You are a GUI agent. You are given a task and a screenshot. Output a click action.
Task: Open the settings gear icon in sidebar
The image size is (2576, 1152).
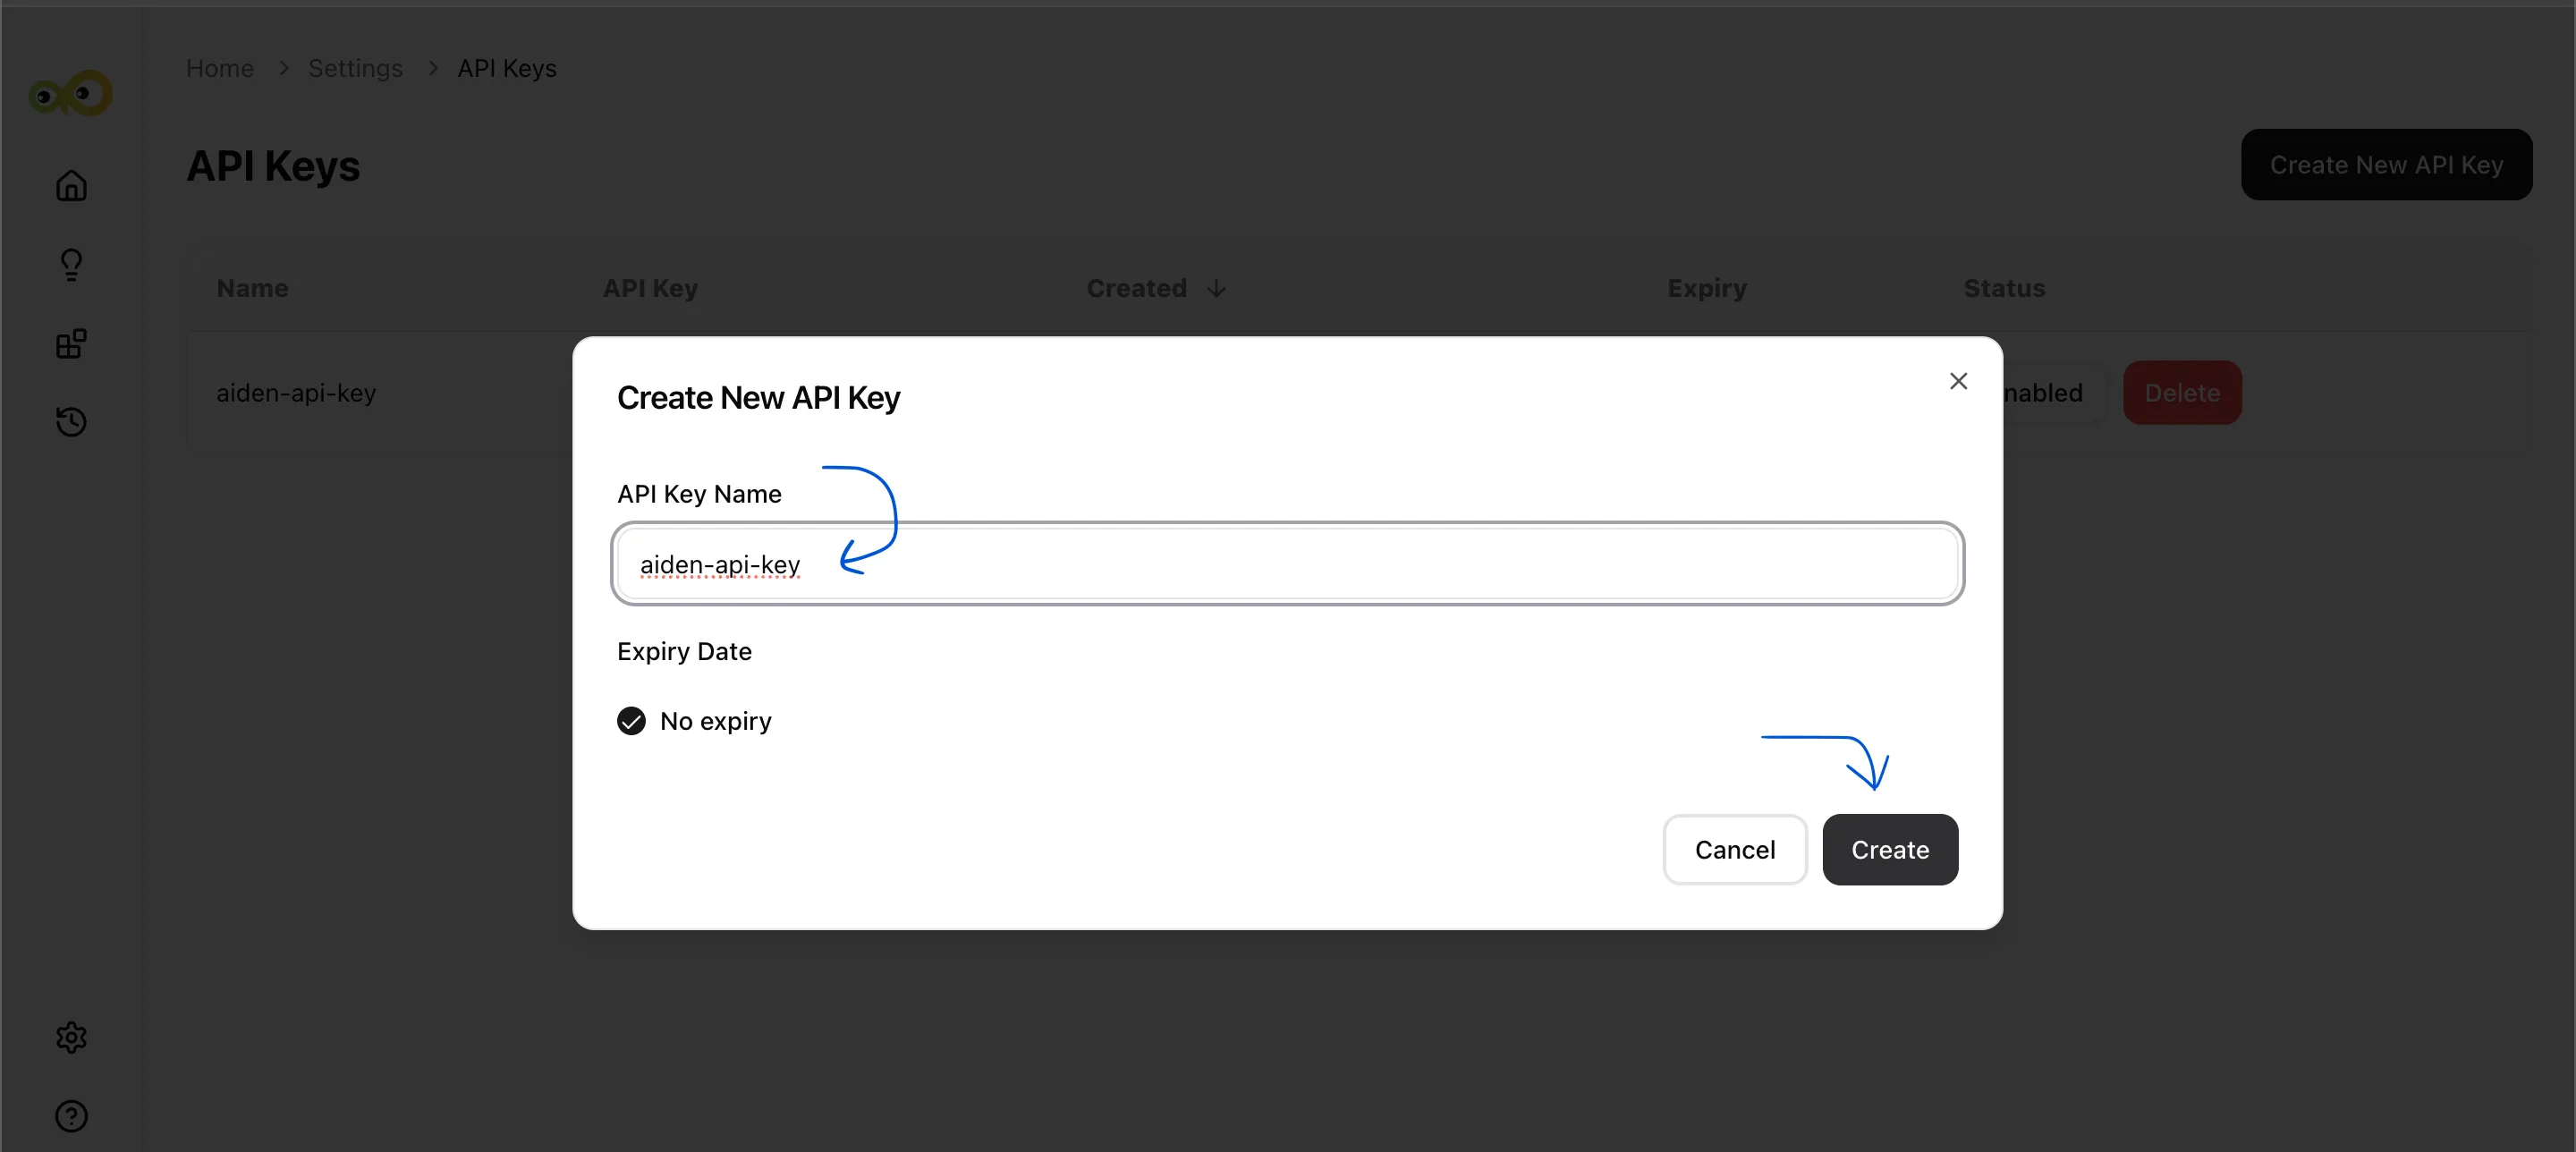tap(71, 1038)
